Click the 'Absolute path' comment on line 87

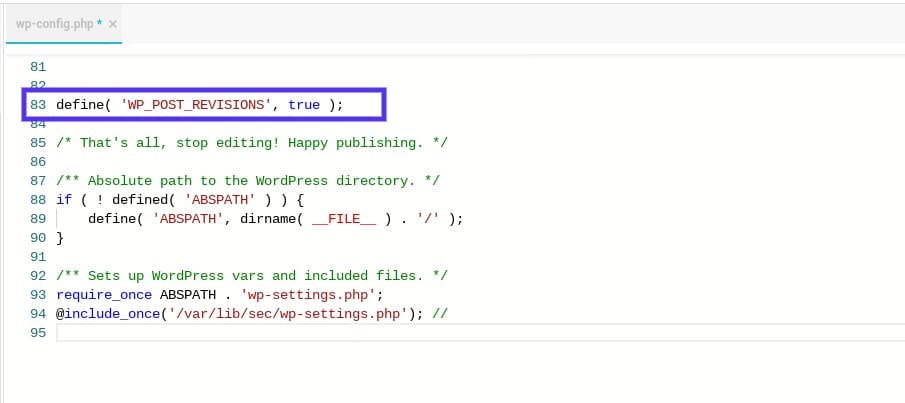coord(248,181)
